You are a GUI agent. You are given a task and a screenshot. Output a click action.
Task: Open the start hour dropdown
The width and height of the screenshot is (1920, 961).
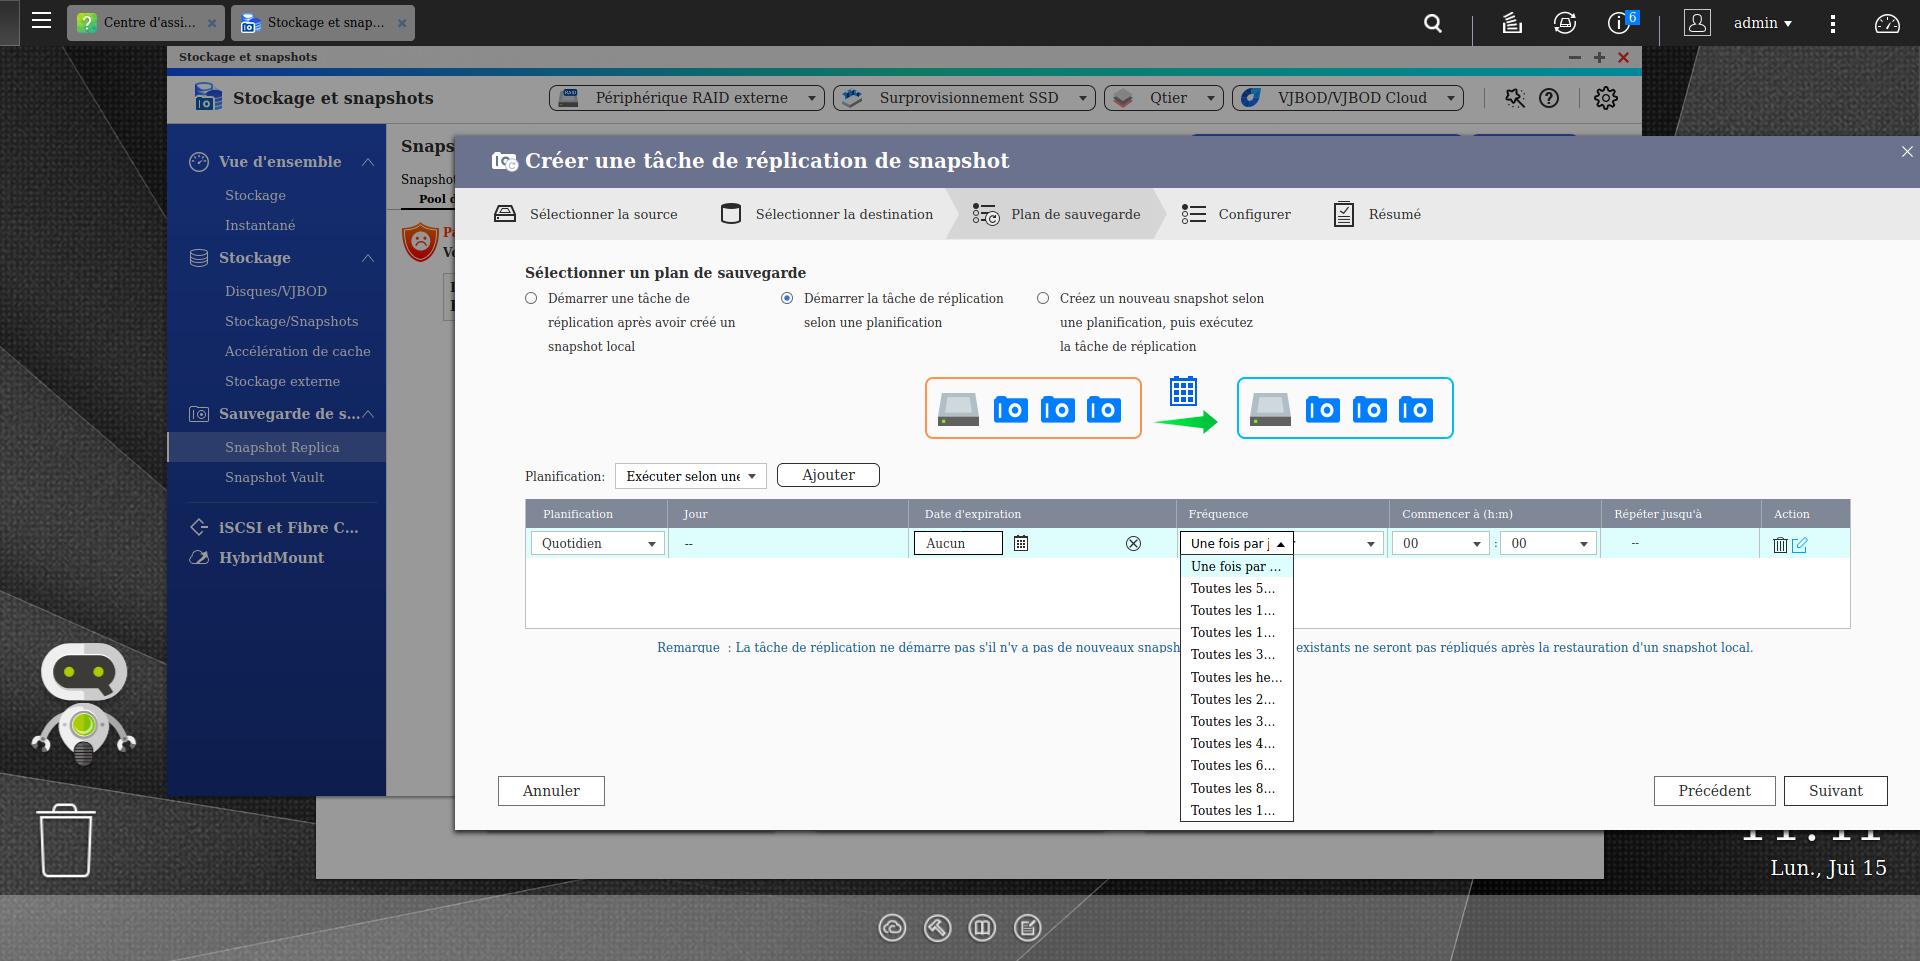pos(1441,543)
